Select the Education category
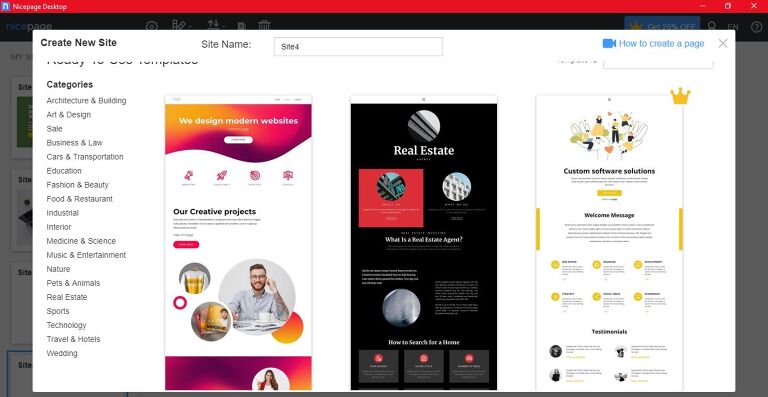 click(64, 171)
